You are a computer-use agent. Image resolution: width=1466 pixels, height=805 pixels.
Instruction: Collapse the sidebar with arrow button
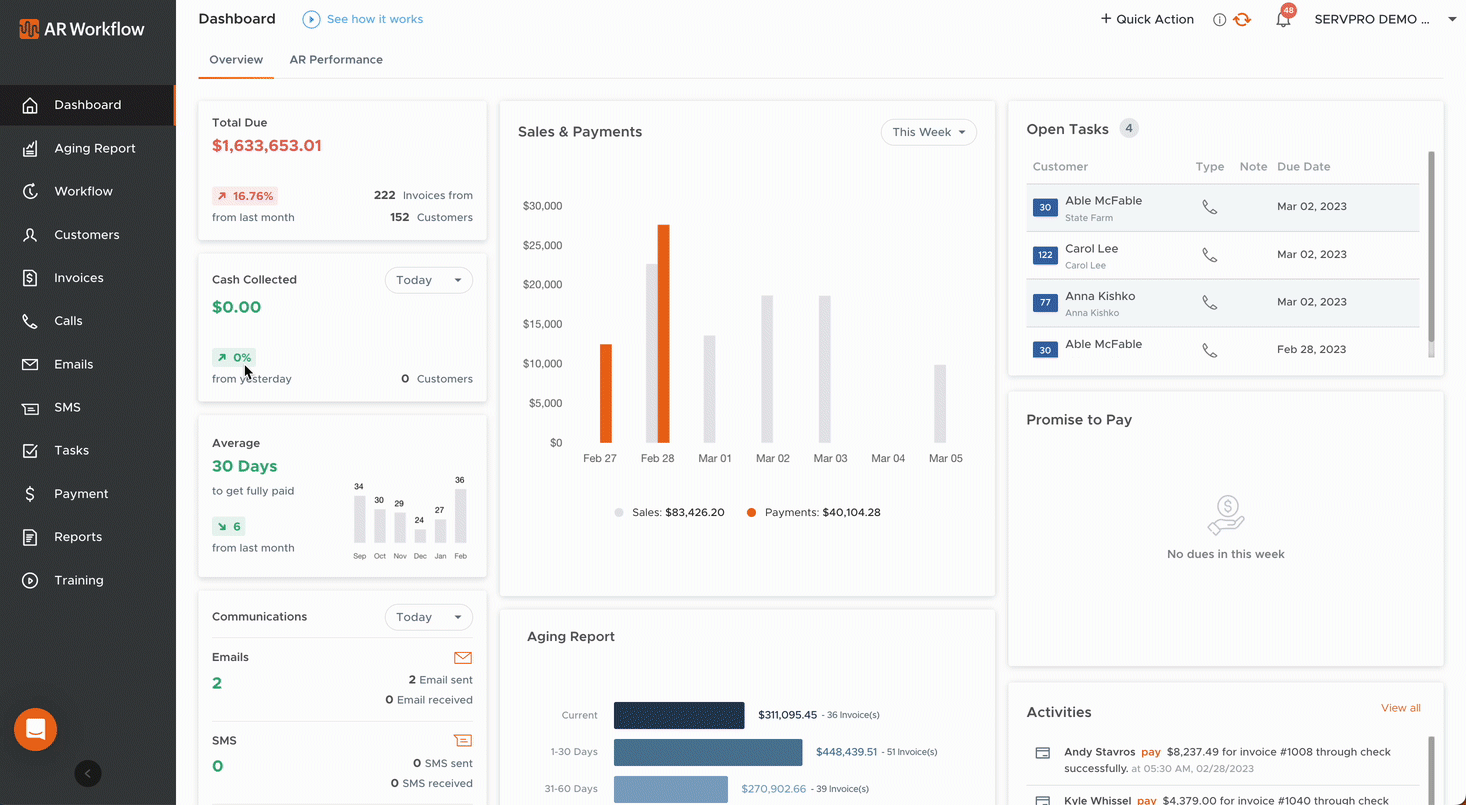tap(88, 773)
